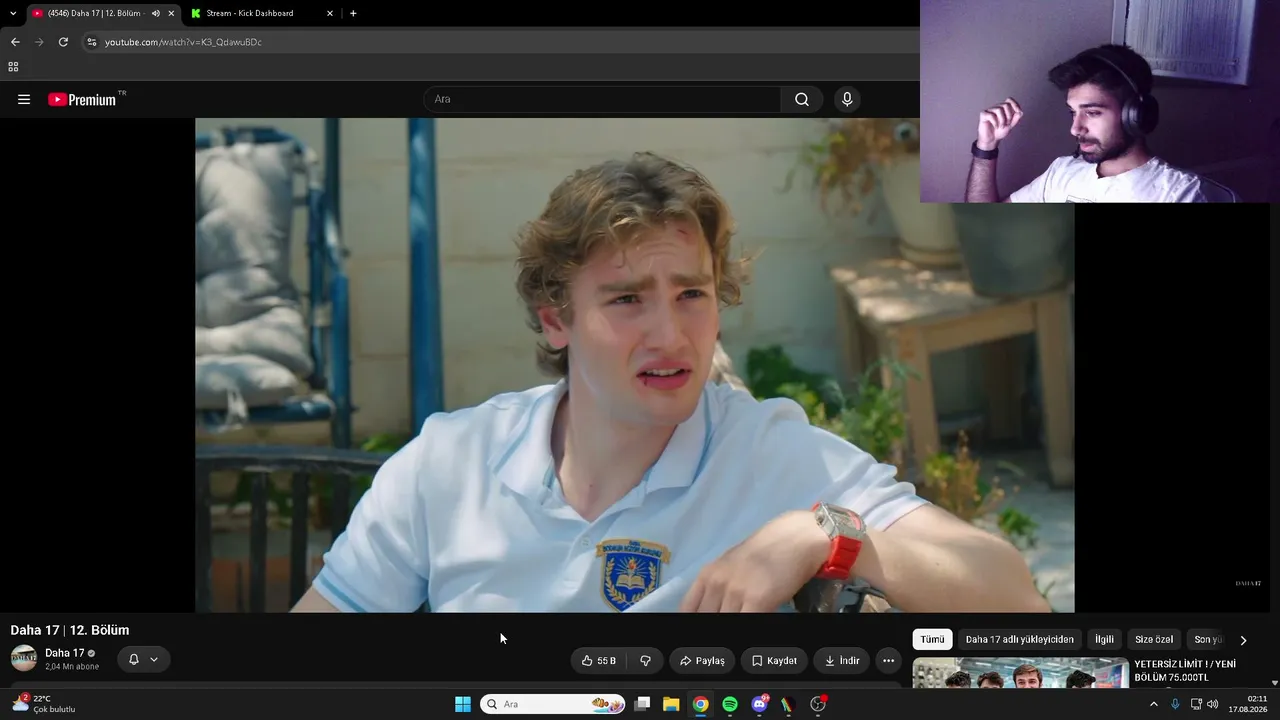
Task: Open Discord from the taskbar
Action: pyautogui.click(x=759, y=704)
